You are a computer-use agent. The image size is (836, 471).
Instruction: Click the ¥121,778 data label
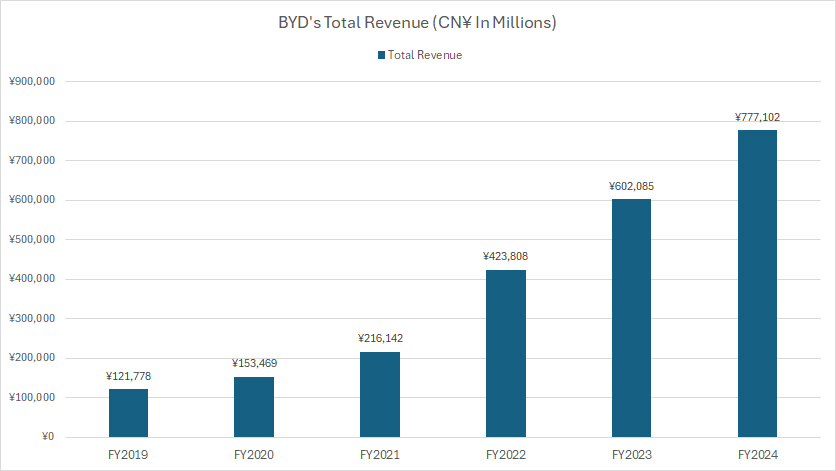128,377
